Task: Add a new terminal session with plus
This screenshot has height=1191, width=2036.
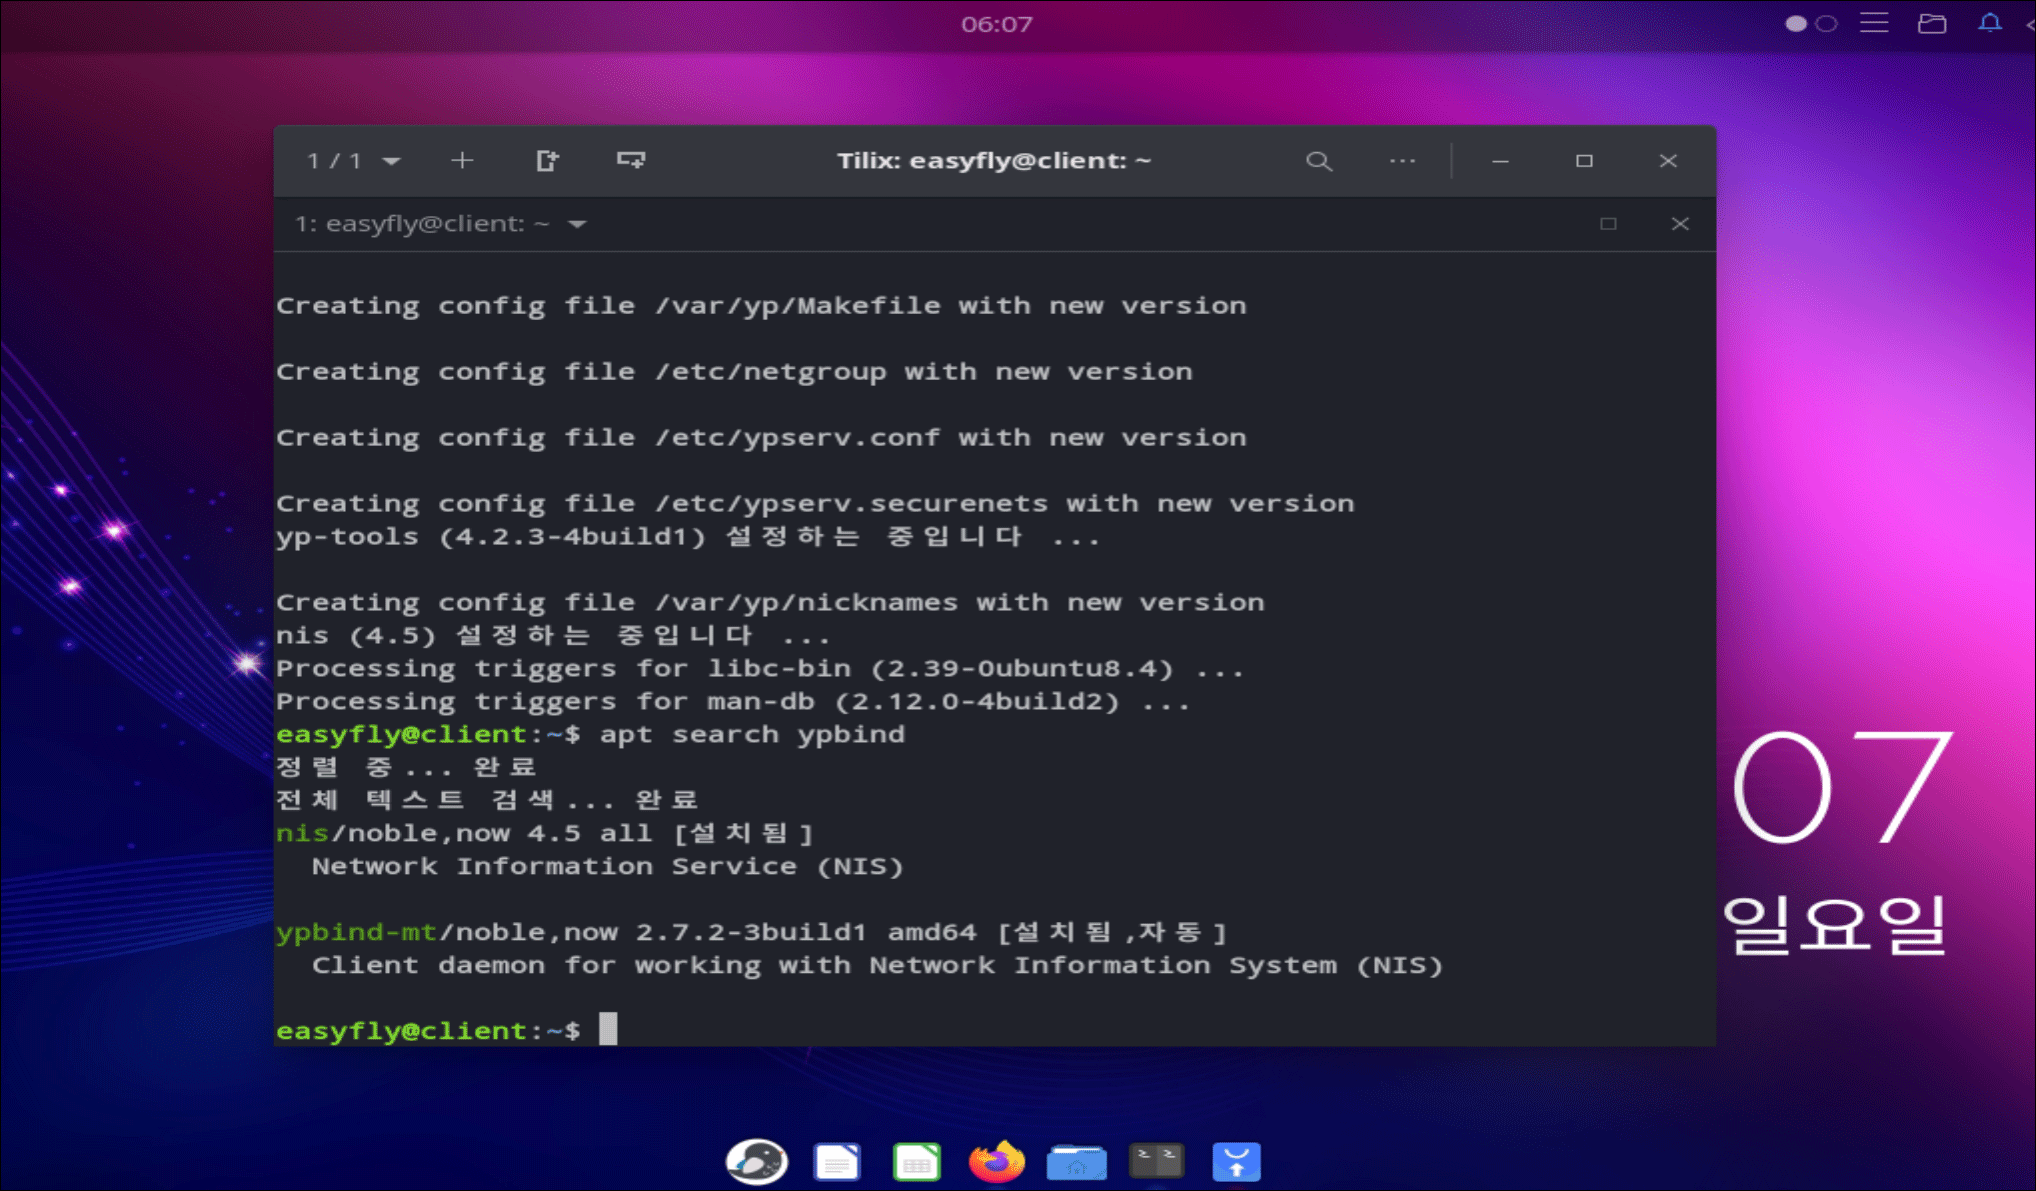Action: (462, 161)
